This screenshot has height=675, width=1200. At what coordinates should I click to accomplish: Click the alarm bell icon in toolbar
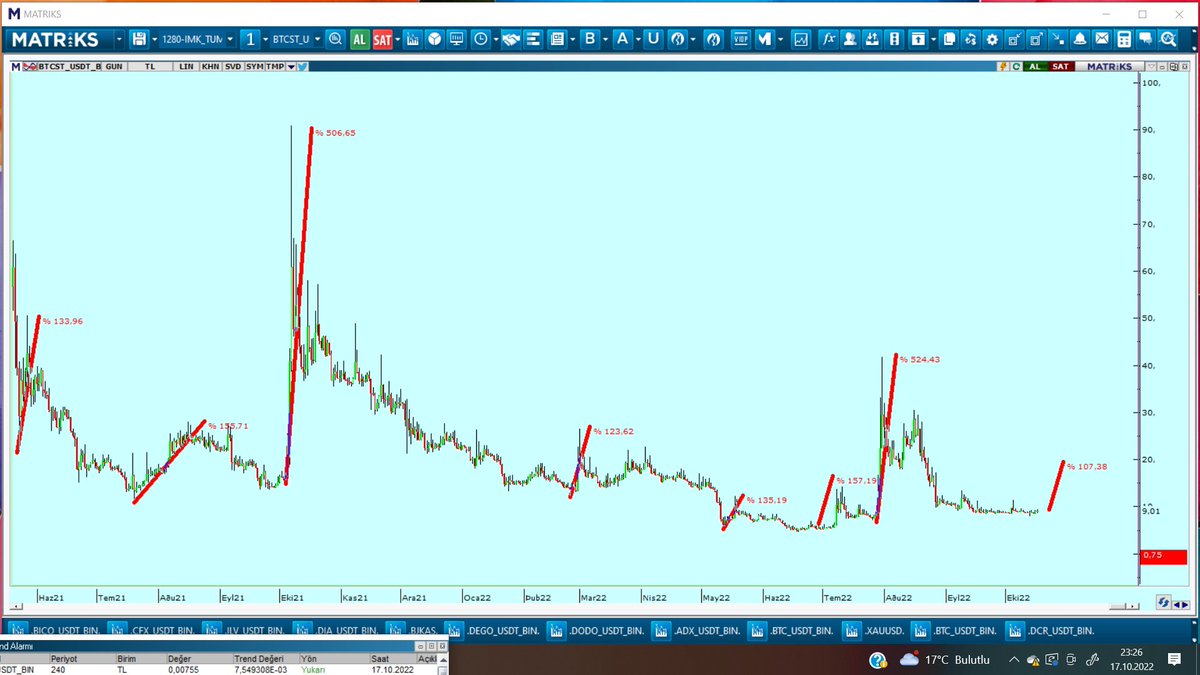[x=1080, y=39]
